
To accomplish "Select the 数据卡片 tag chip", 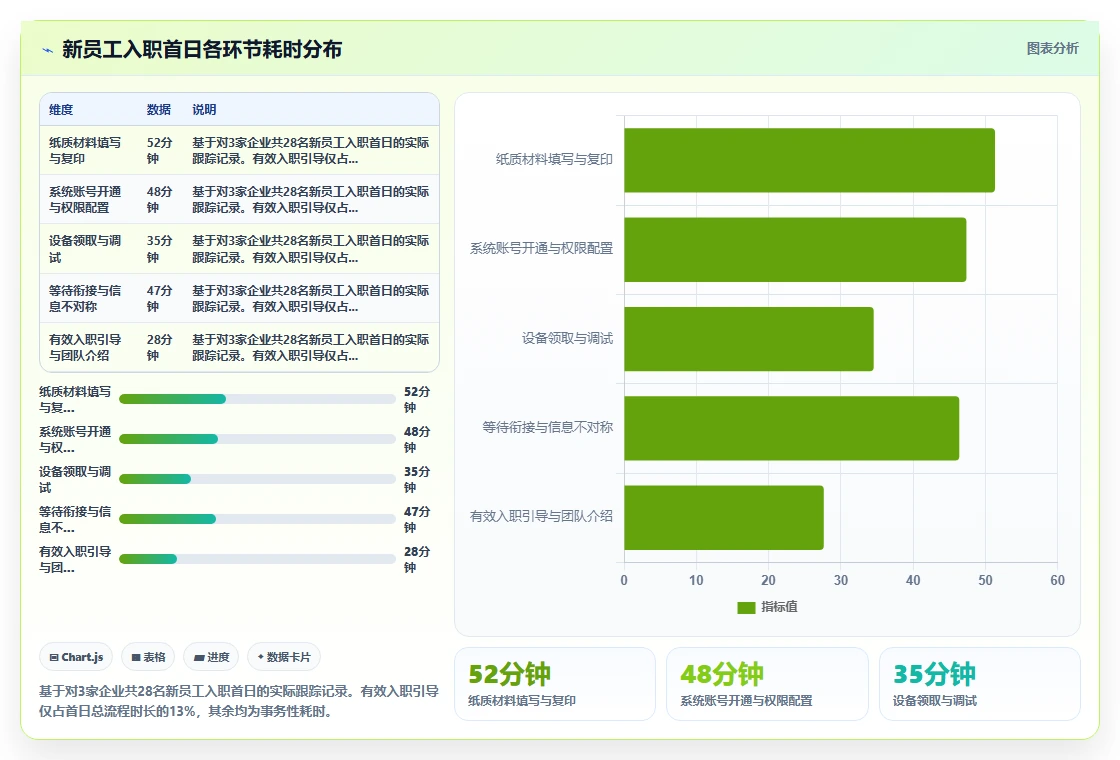I will (284, 657).
